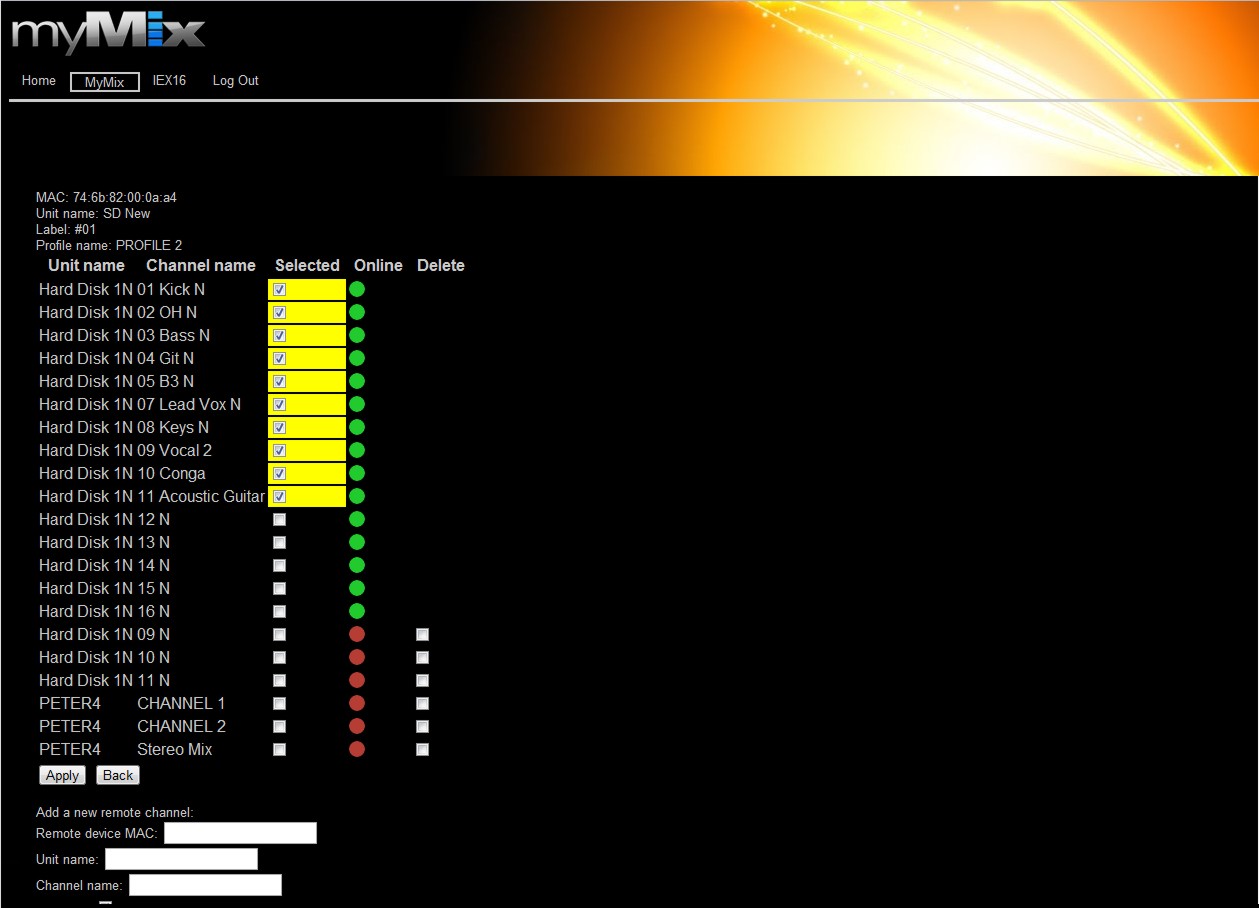1259x908 pixels.
Task: Open the Home menu item
Action: click(39, 81)
